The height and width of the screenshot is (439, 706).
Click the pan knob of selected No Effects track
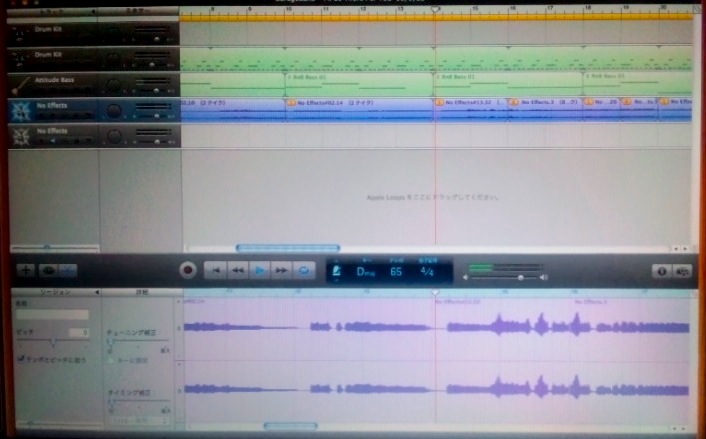[x=113, y=111]
